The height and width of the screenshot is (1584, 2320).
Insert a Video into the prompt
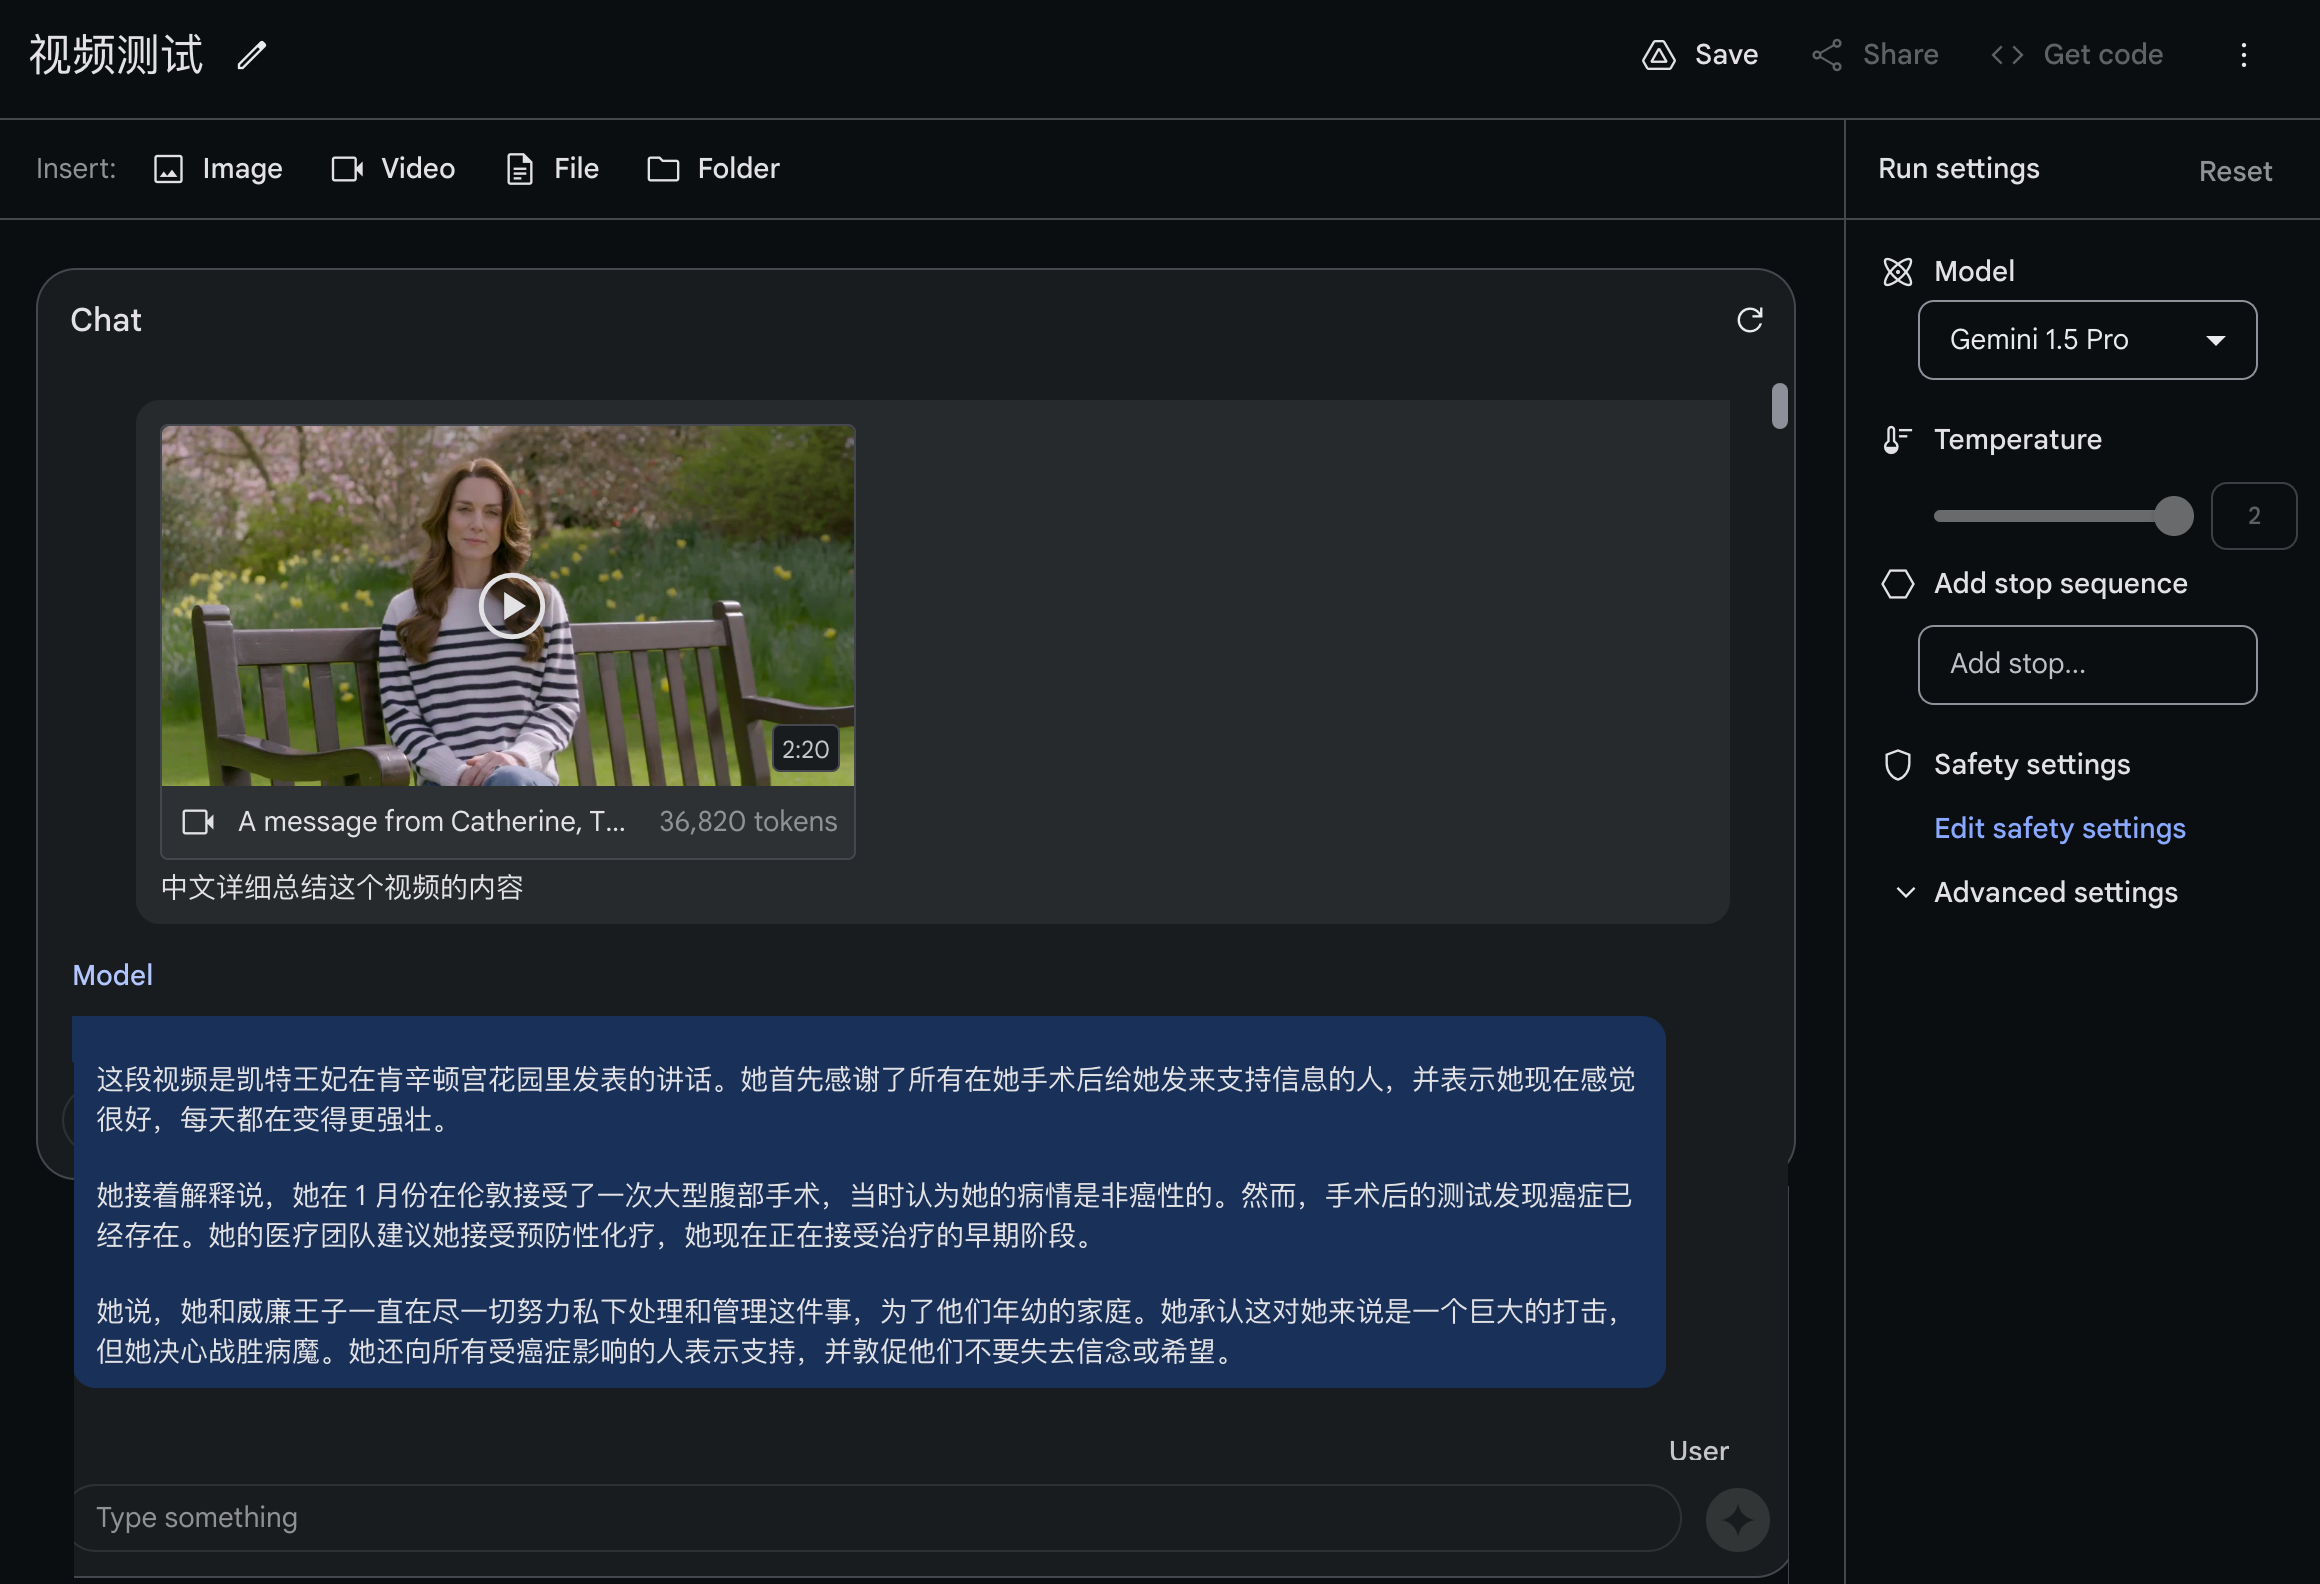pyautogui.click(x=394, y=169)
